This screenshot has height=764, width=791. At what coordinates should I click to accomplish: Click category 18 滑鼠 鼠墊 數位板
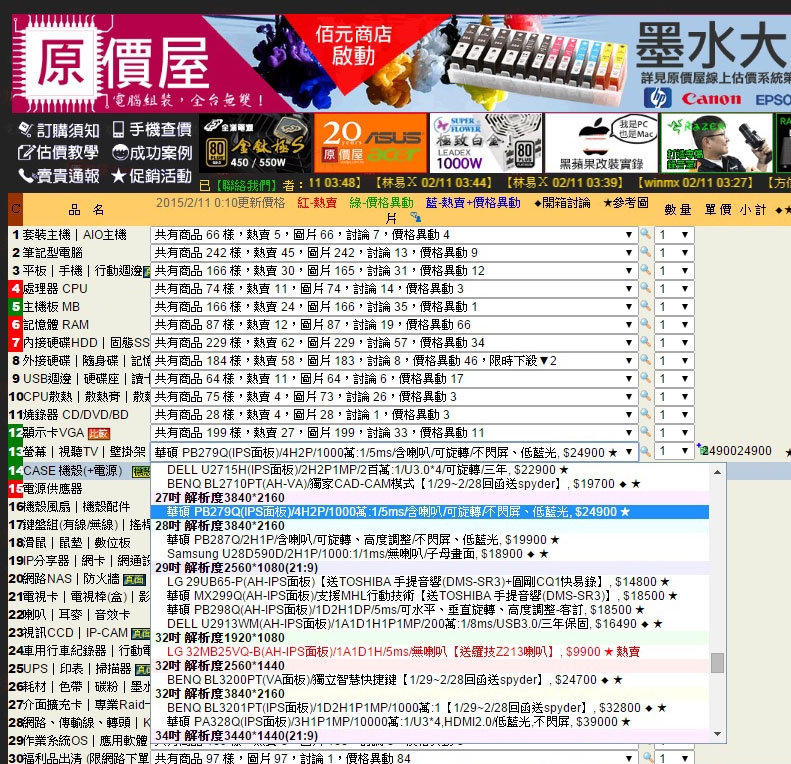point(76,542)
